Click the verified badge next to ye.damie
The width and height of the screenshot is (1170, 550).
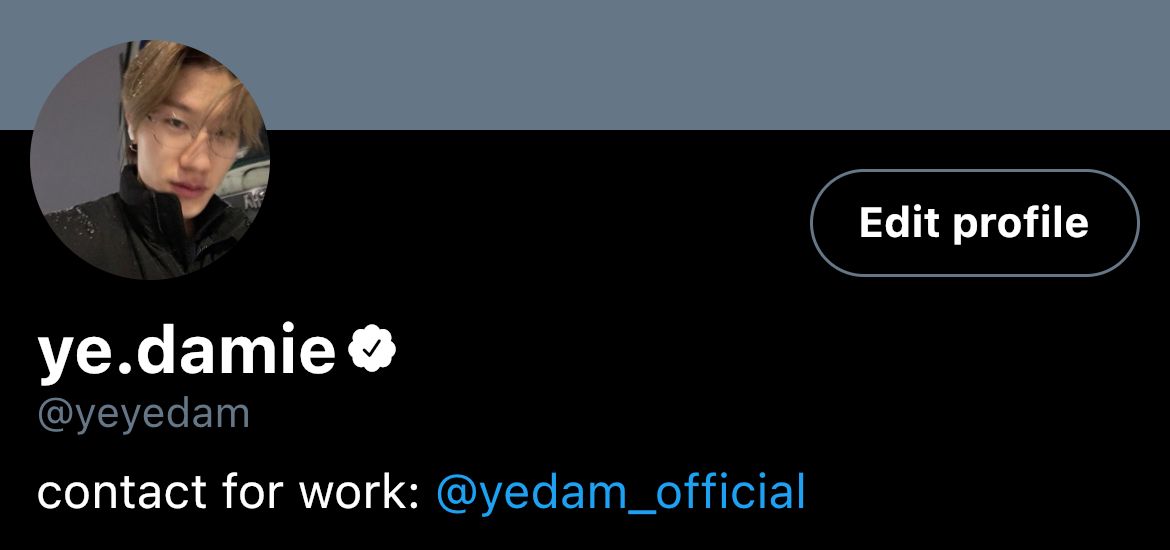[372, 349]
